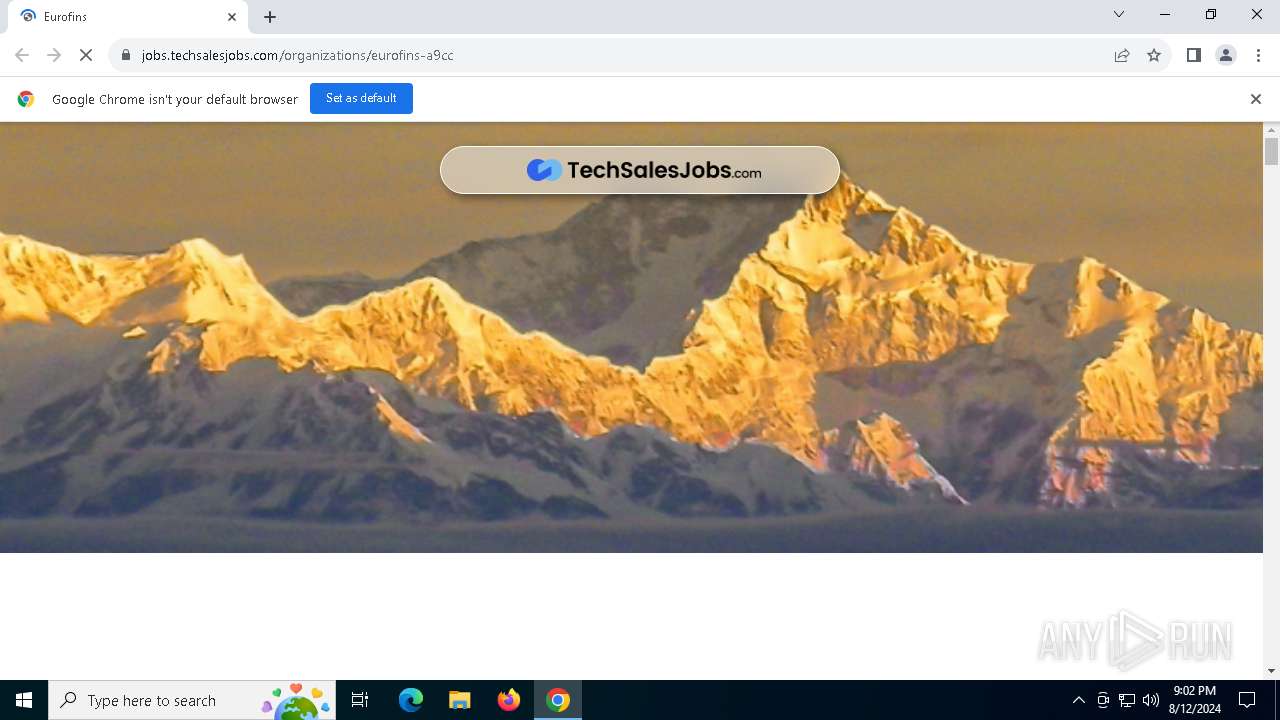Bookmark this tab with star

tap(1154, 55)
